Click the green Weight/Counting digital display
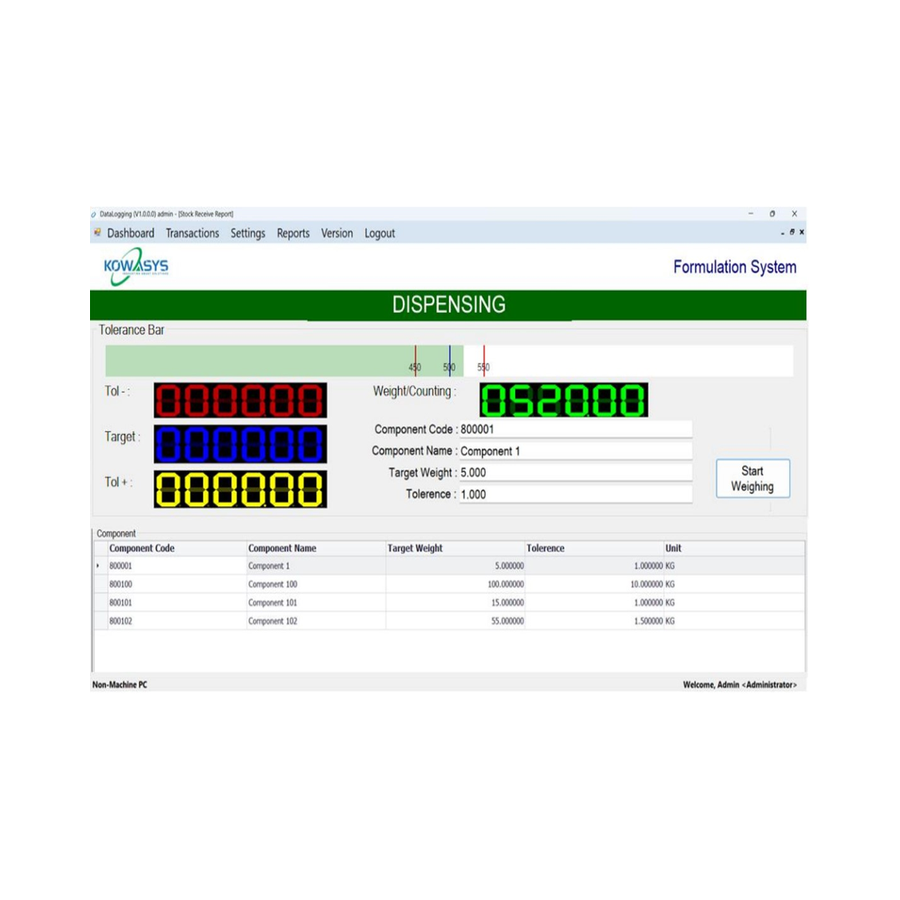Viewport: 900px width, 900px height. (563, 401)
